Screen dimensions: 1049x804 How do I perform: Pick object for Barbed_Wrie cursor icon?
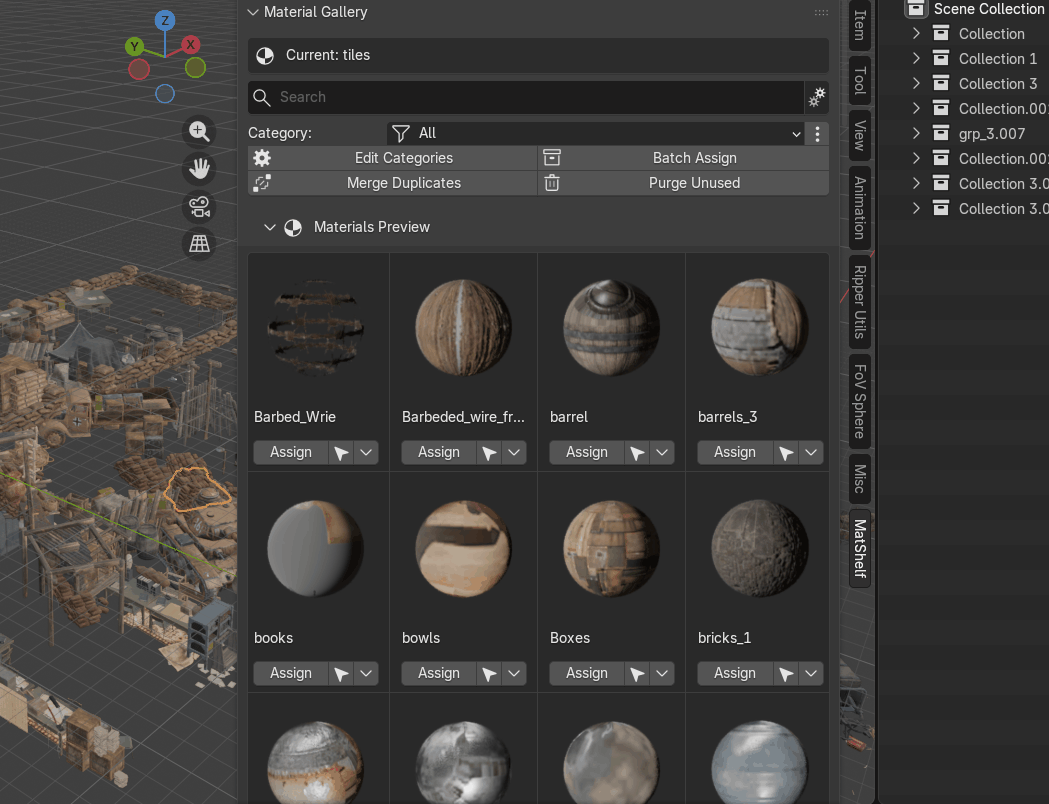[x=341, y=453]
